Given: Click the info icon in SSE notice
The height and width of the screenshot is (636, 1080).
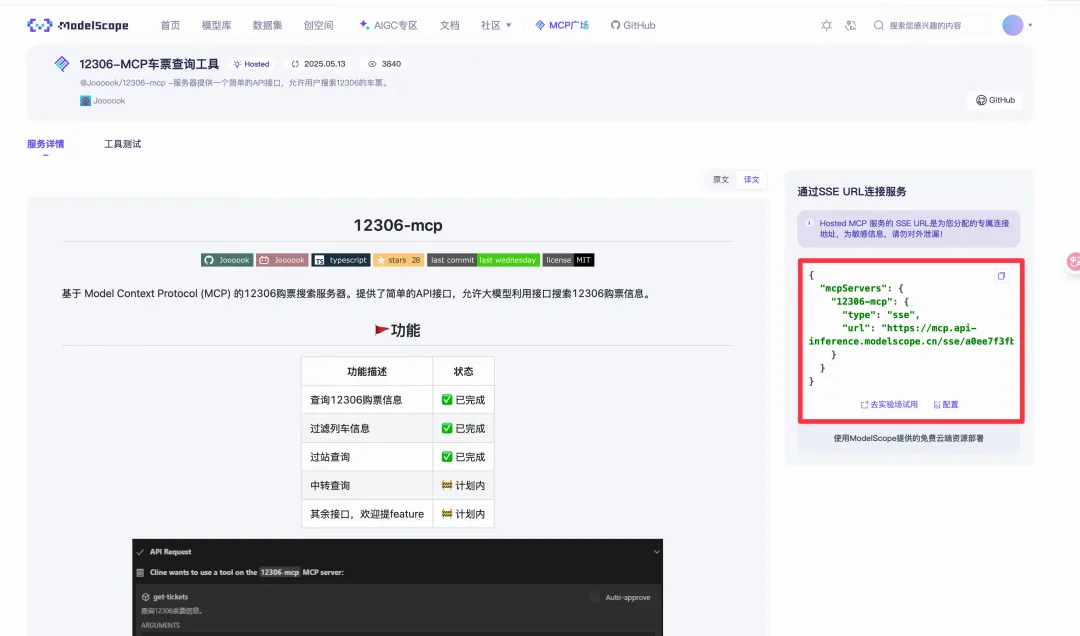Looking at the screenshot, I should [809, 223].
